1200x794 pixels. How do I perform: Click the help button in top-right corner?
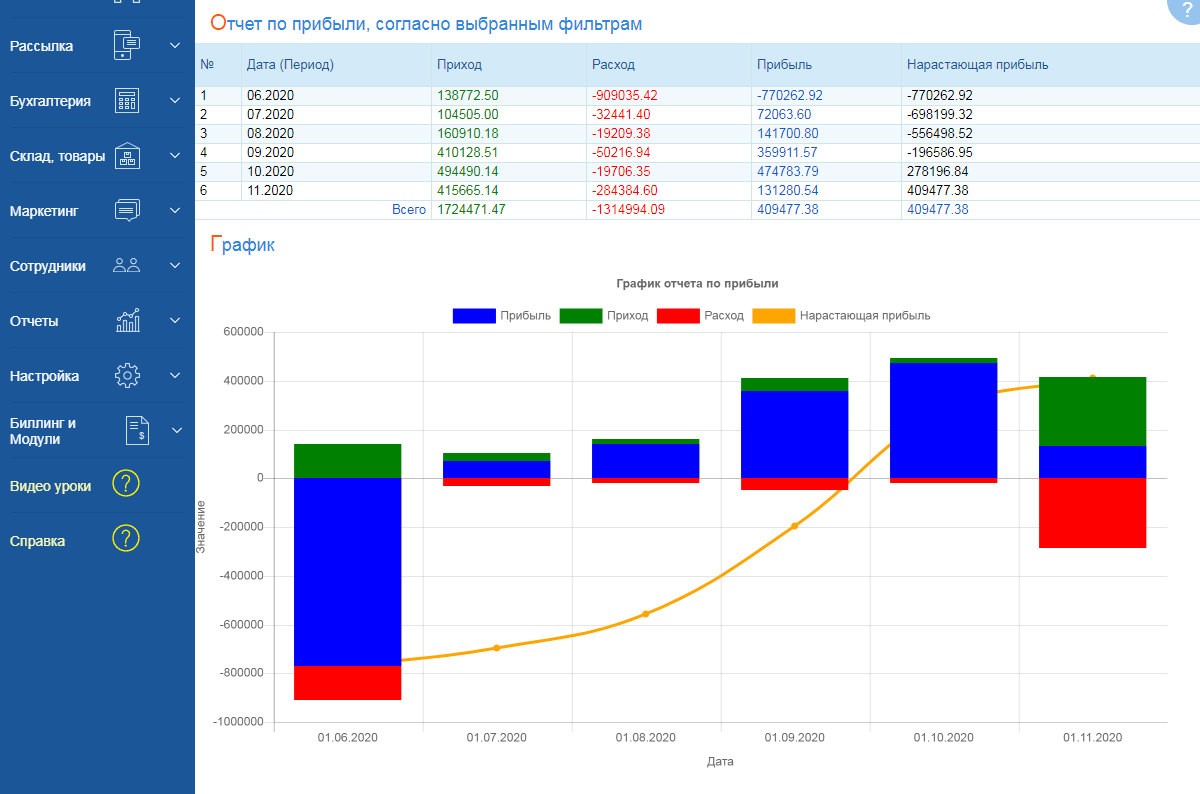[1186, 10]
